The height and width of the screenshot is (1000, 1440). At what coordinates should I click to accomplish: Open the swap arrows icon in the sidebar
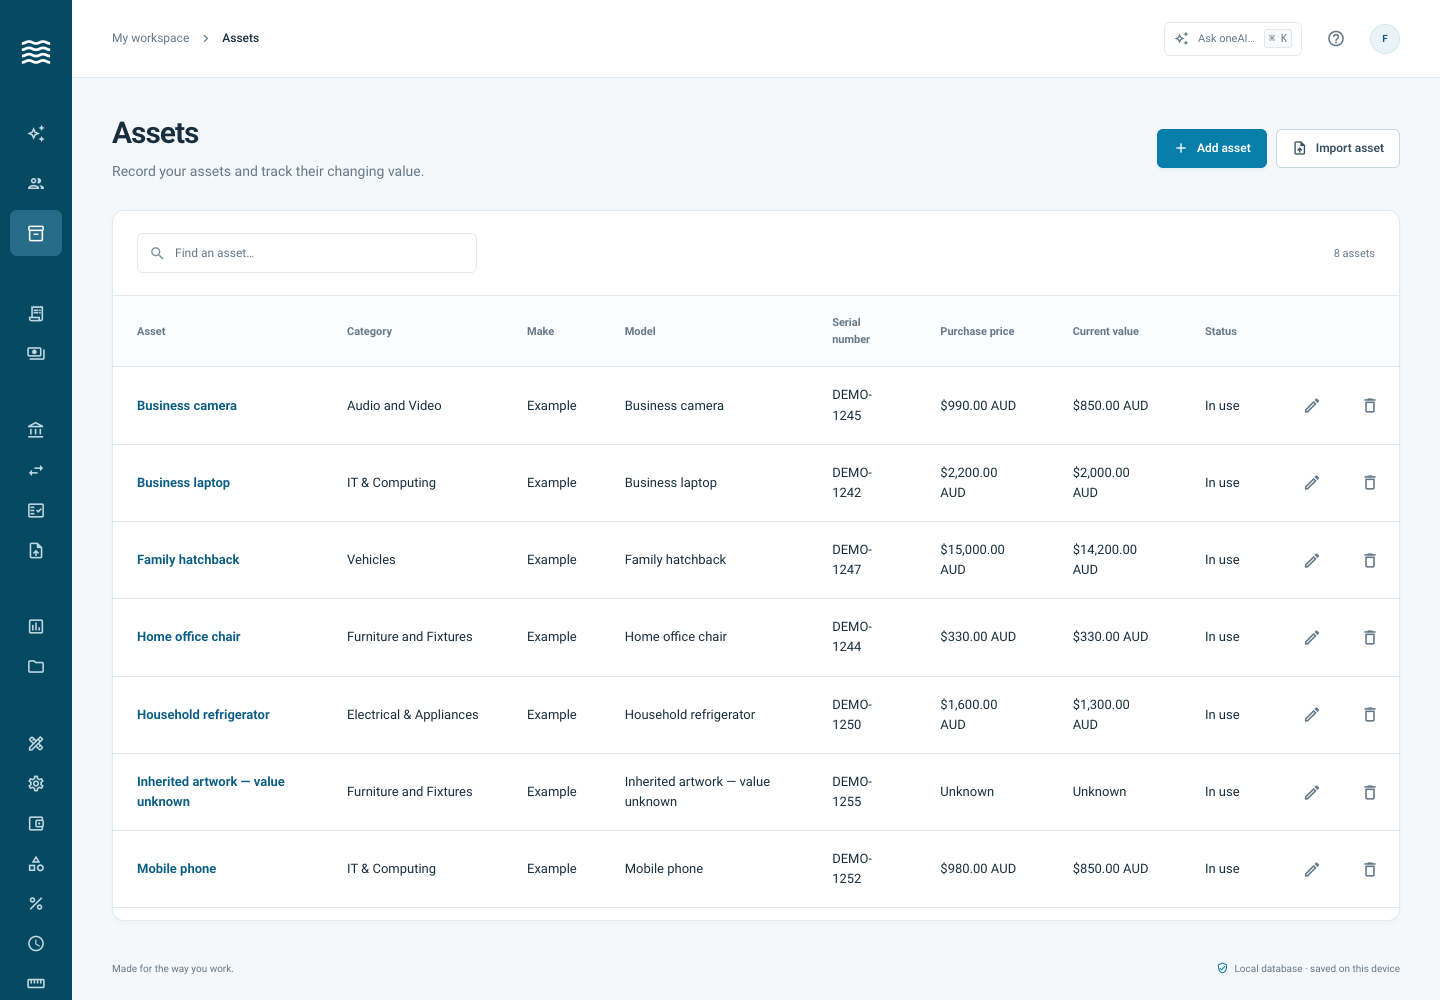pos(36,471)
